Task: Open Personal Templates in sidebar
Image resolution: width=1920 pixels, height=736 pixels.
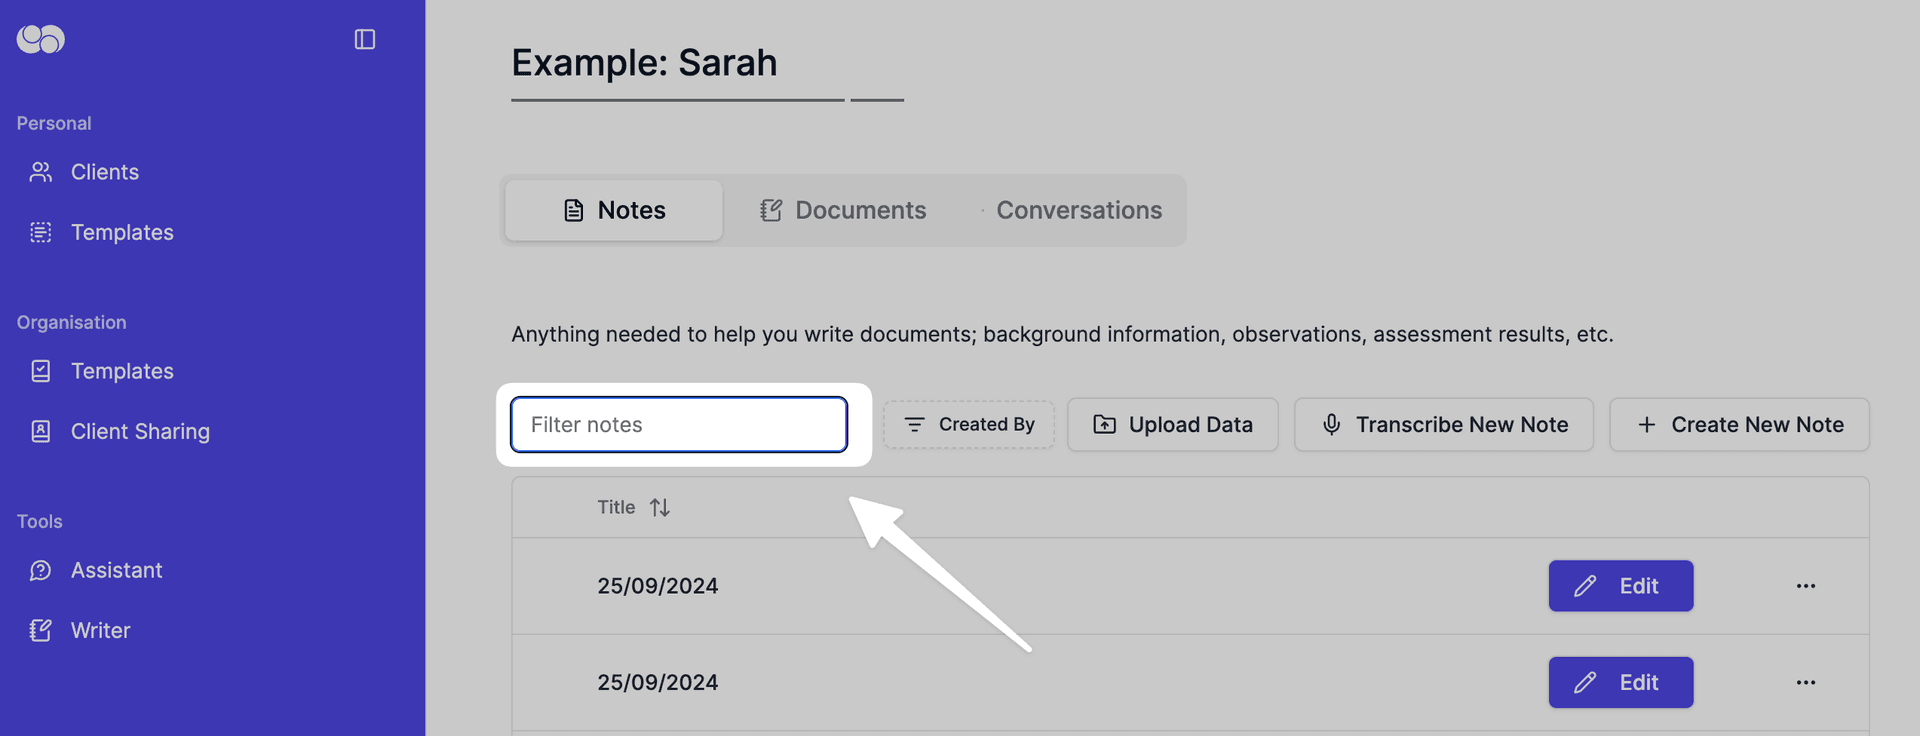Action: coord(121,232)
